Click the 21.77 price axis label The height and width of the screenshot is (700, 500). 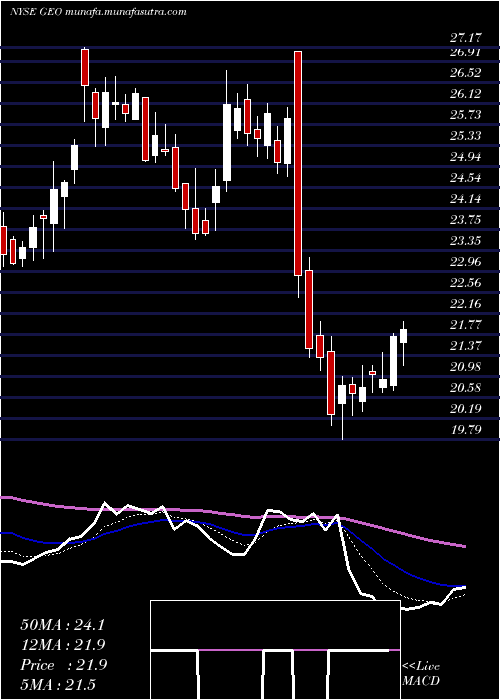(x=465, y=325)
